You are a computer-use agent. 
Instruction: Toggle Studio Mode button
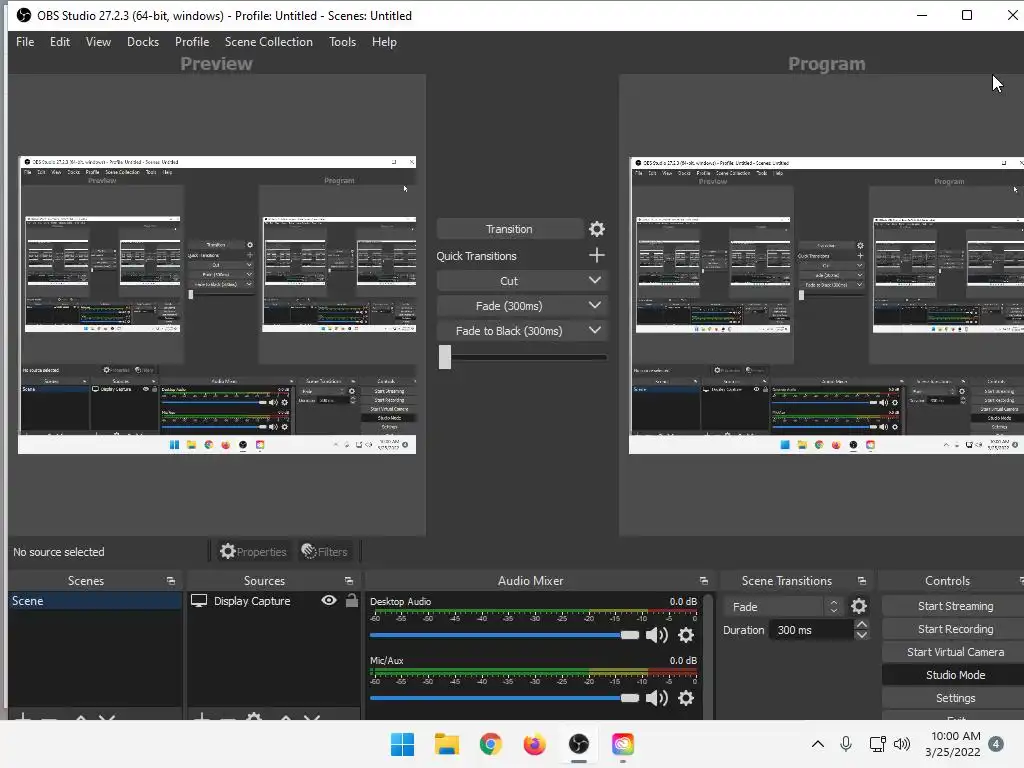pyautogui.click(x=955, y=675)
